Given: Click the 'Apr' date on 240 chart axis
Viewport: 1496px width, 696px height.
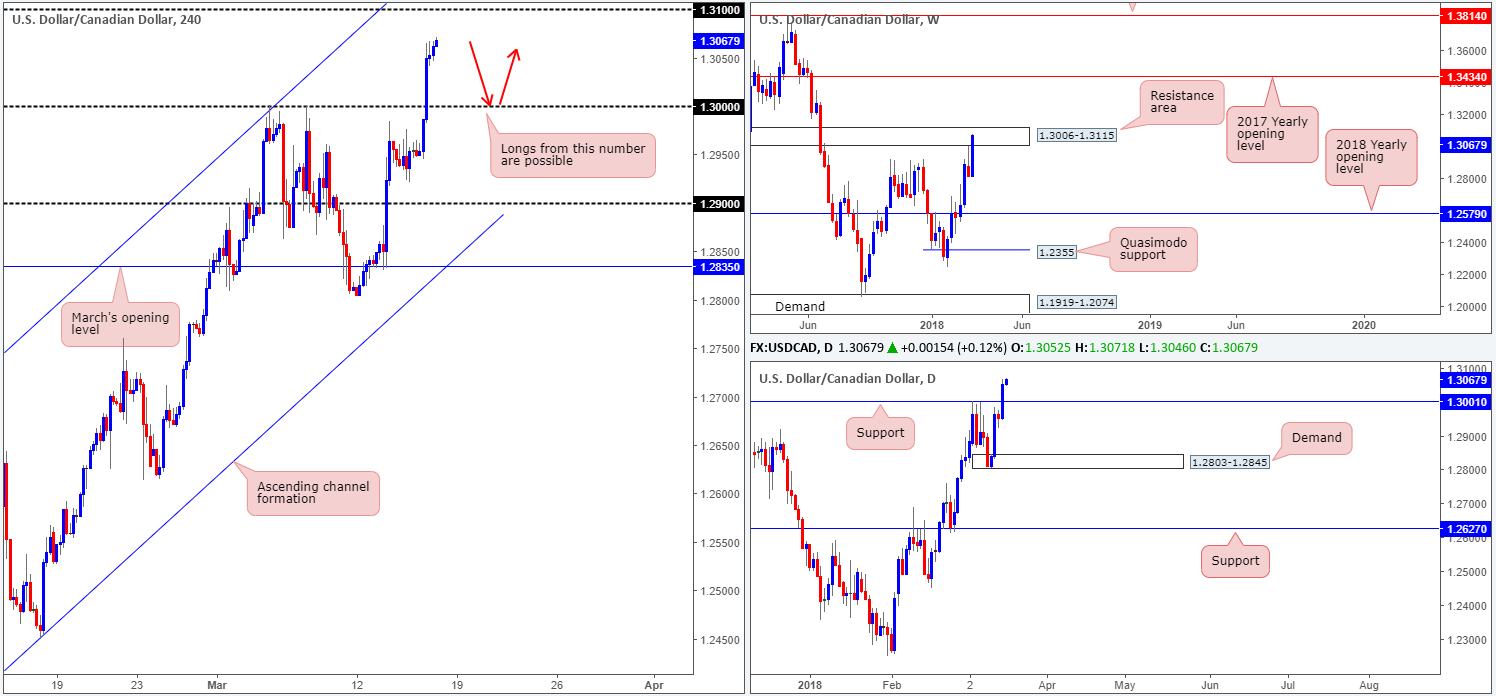Looking at the screenshot, I should point(653,685).
